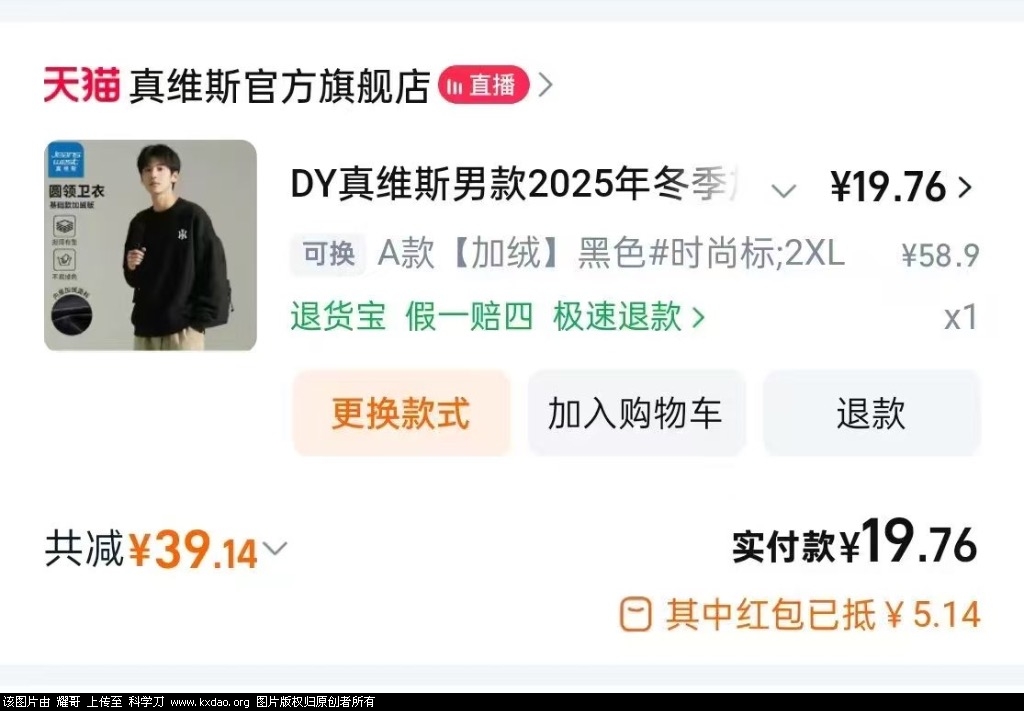Screen dimensions: 1024x711
Task: Open the black sweatshirt product thumbnail
Action: [x=150, y=245]
